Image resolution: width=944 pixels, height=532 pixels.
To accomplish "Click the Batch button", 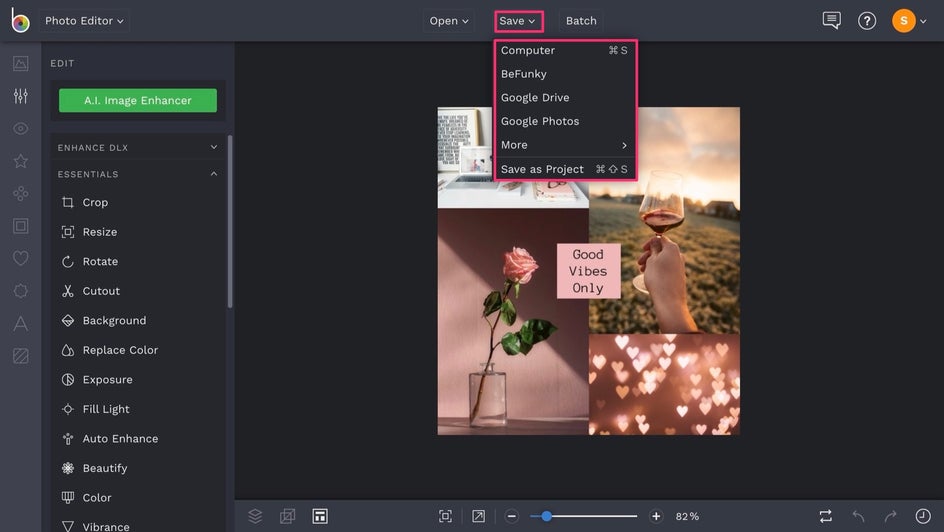I will point(581,20).
